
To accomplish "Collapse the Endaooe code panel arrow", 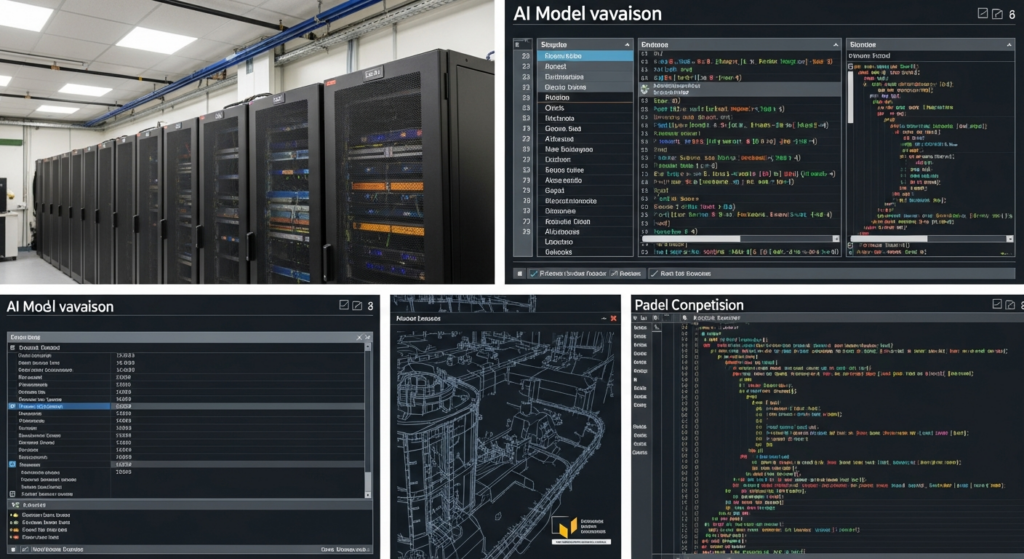I will tap(835, 44).
